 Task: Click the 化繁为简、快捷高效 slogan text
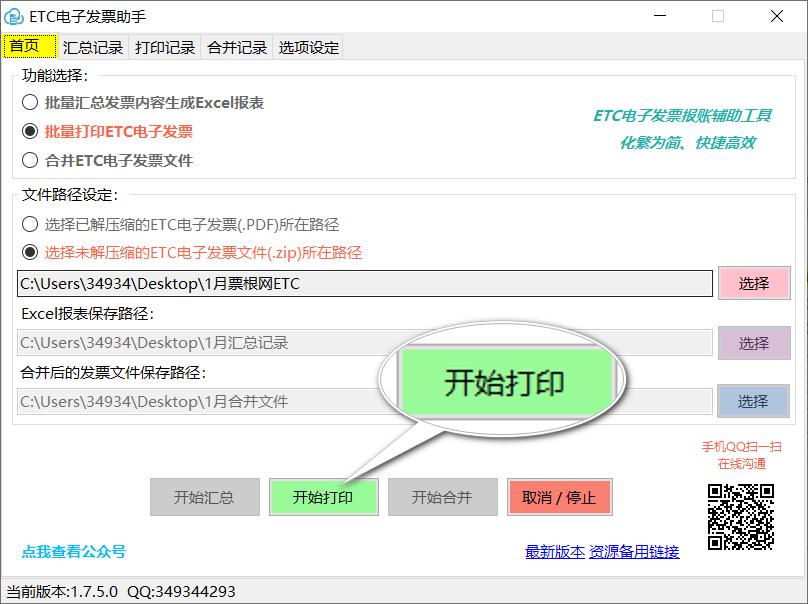point(687,143)
